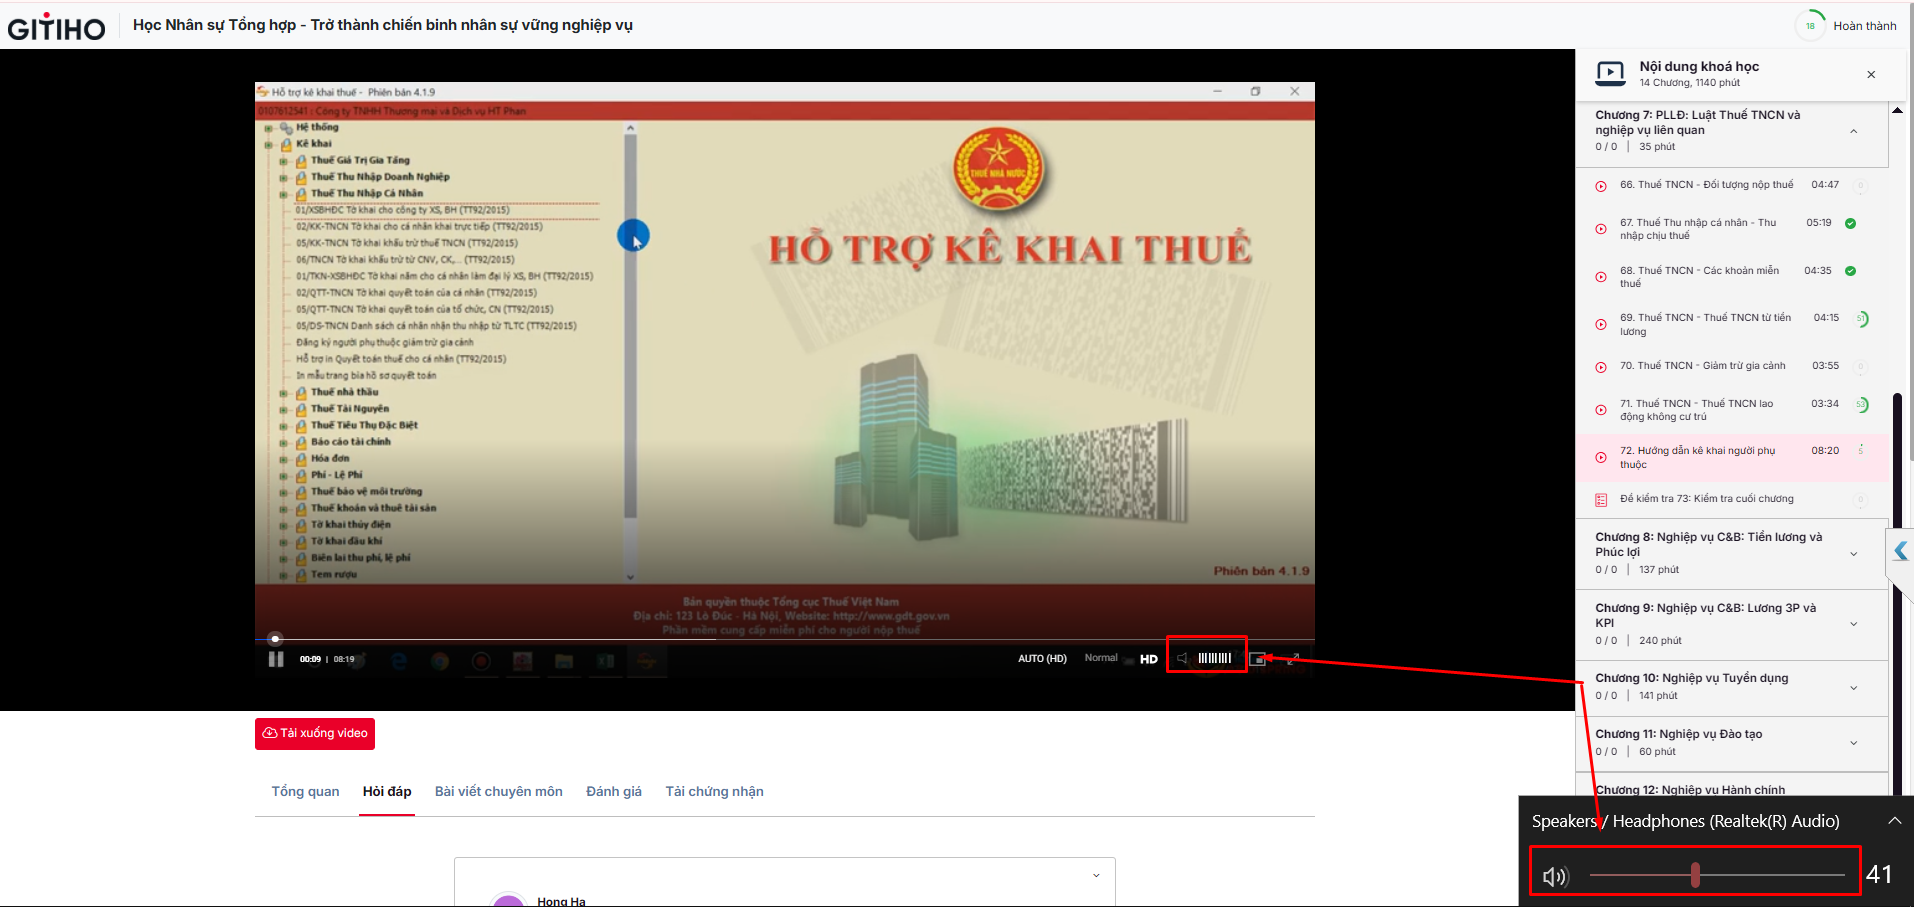This screenshot has height=907, width=1914.
Task: Open Đề kiểm tra 73 quiz
Action: (x=1706, y=499)
